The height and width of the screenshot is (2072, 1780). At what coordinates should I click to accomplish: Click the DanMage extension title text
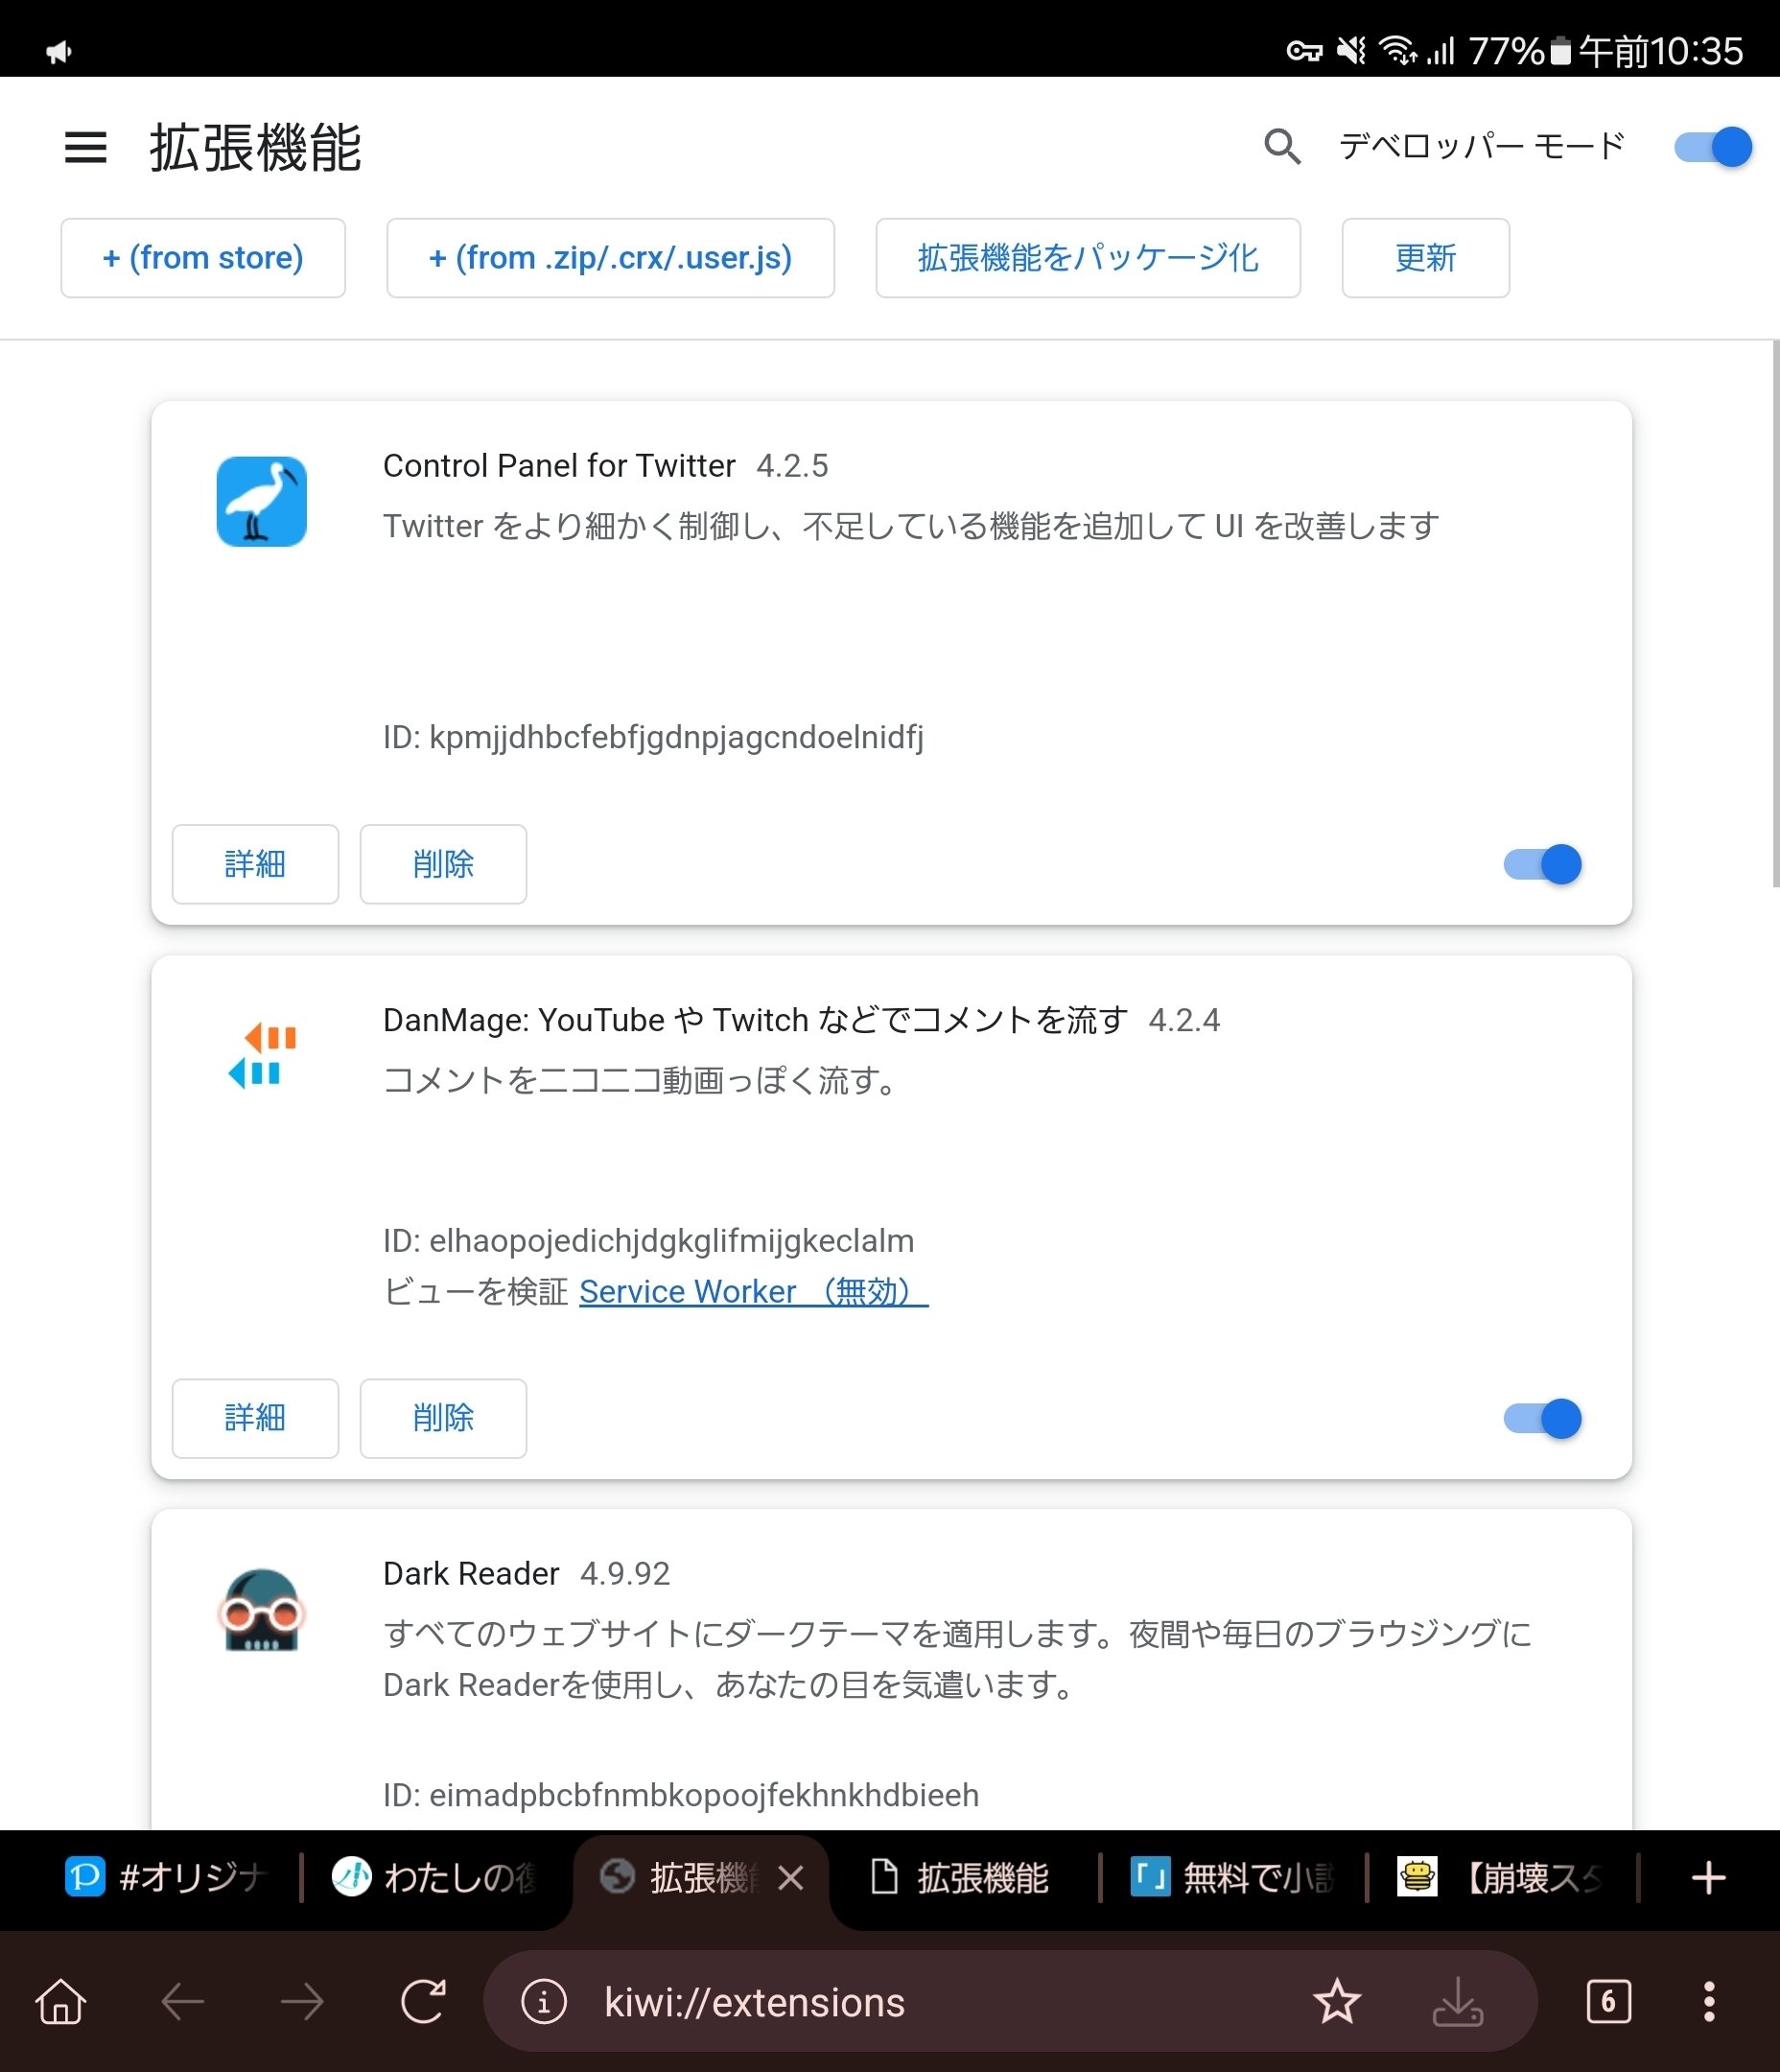point(755,1020)
